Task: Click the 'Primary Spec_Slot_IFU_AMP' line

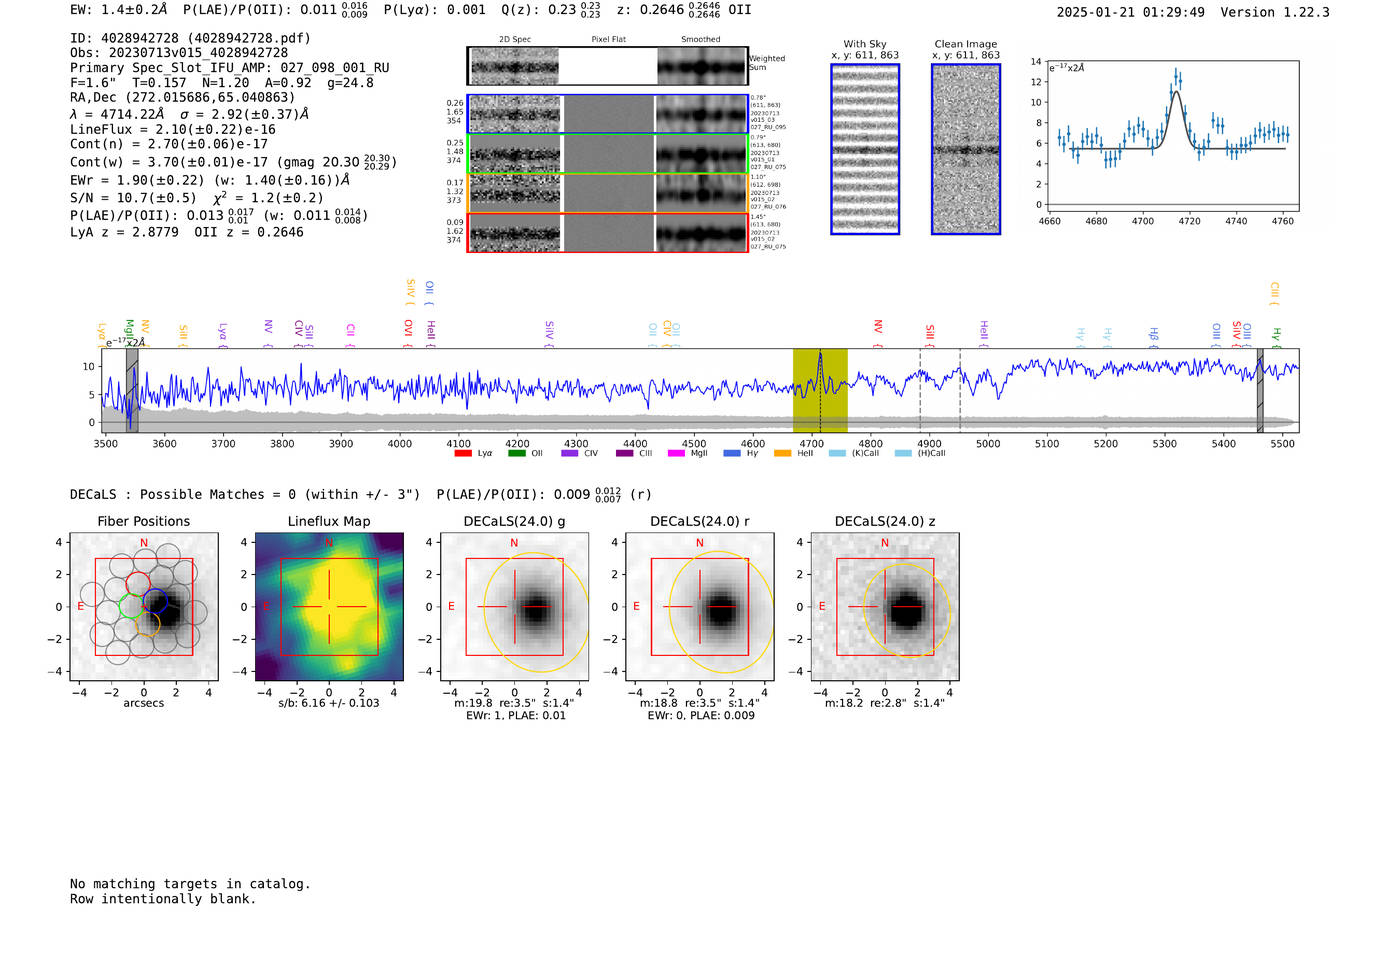Action: tap(230, 68)
